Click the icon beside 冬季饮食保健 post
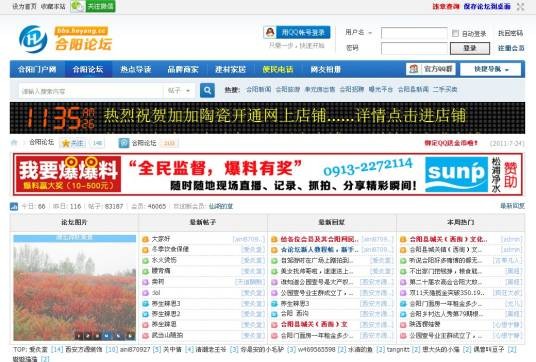The height and width of the screenshot is (362, 536). 145,250
